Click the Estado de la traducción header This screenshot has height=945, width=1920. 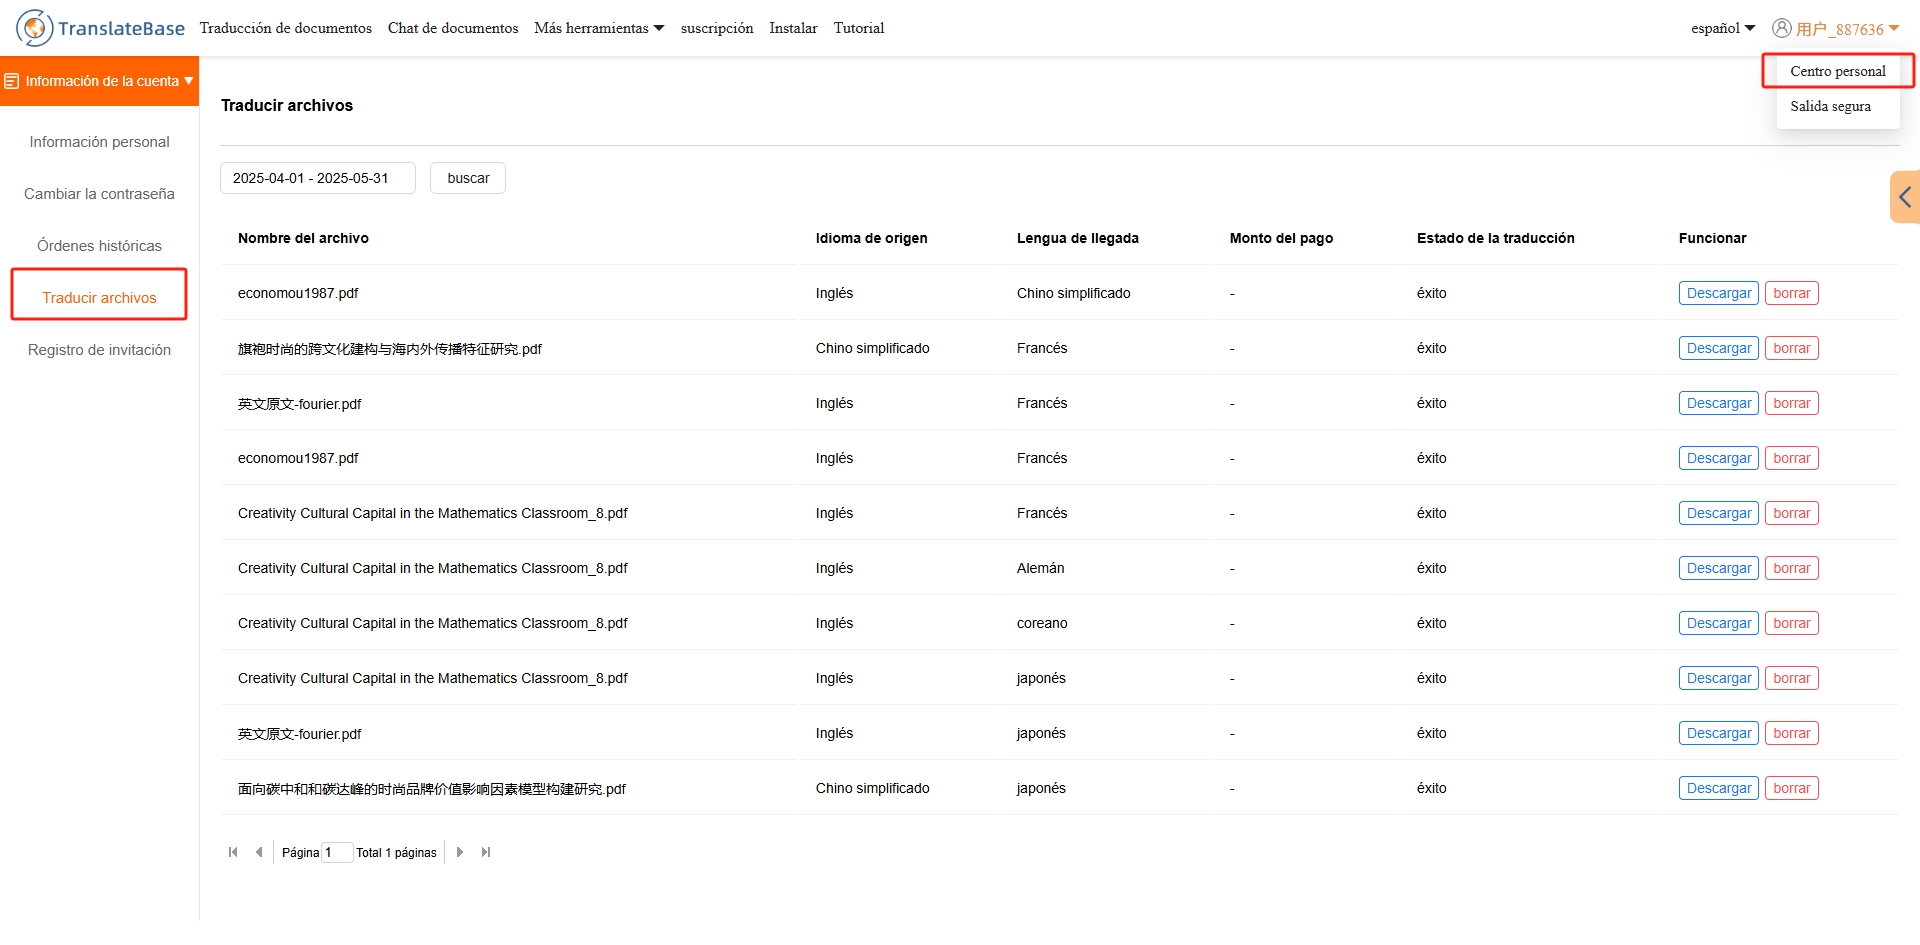click(x=1495, y=238)
